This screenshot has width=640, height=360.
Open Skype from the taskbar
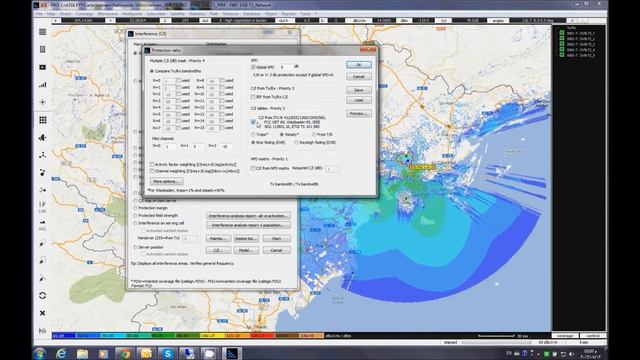click(167, 353)
